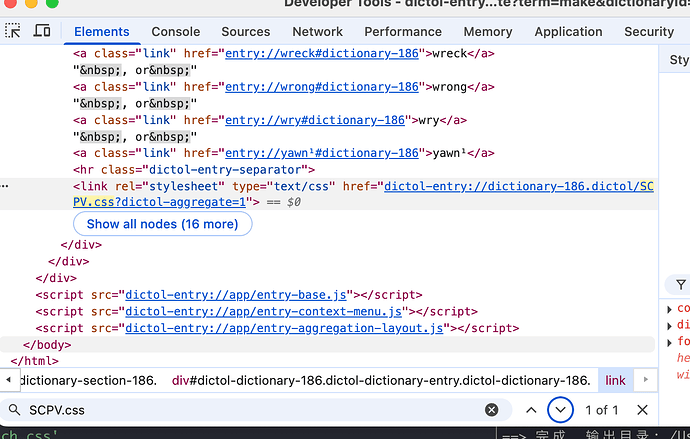Screen dimensions: 690x439
Task: Go to the next search result
Action: (560, 410)
